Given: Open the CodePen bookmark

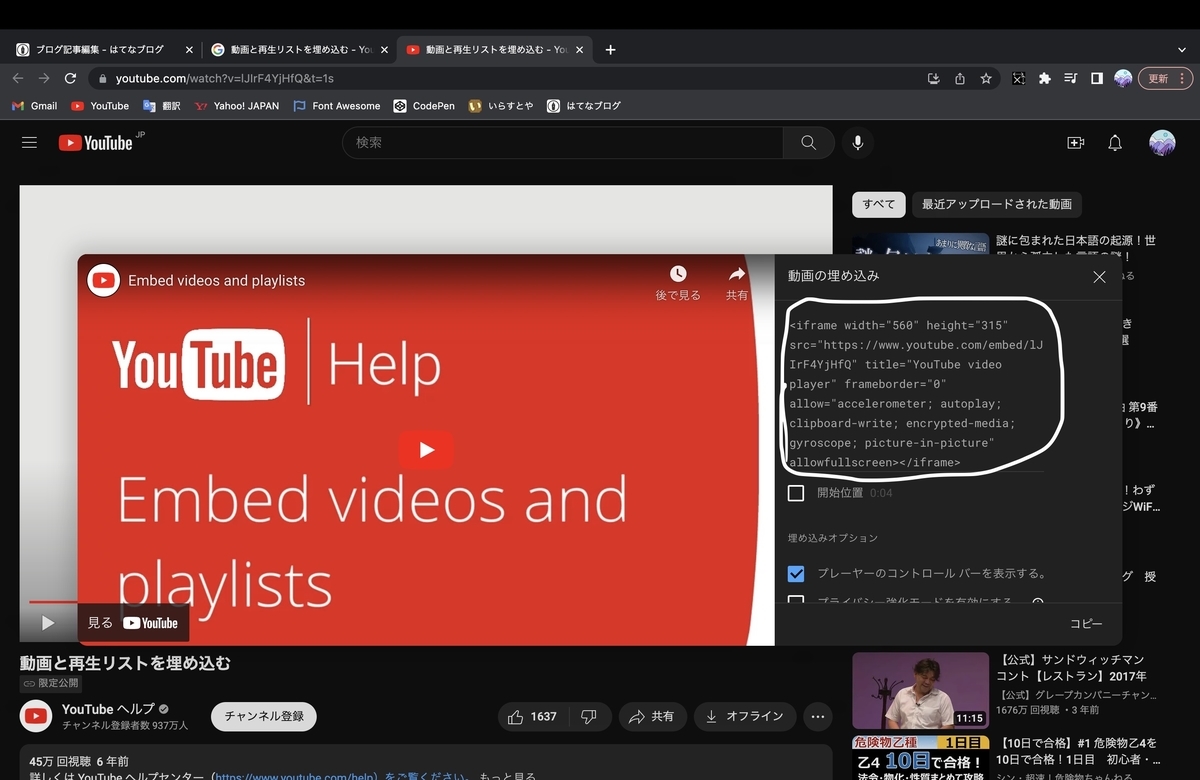Looking at the screenshot, I should point(424,106).
